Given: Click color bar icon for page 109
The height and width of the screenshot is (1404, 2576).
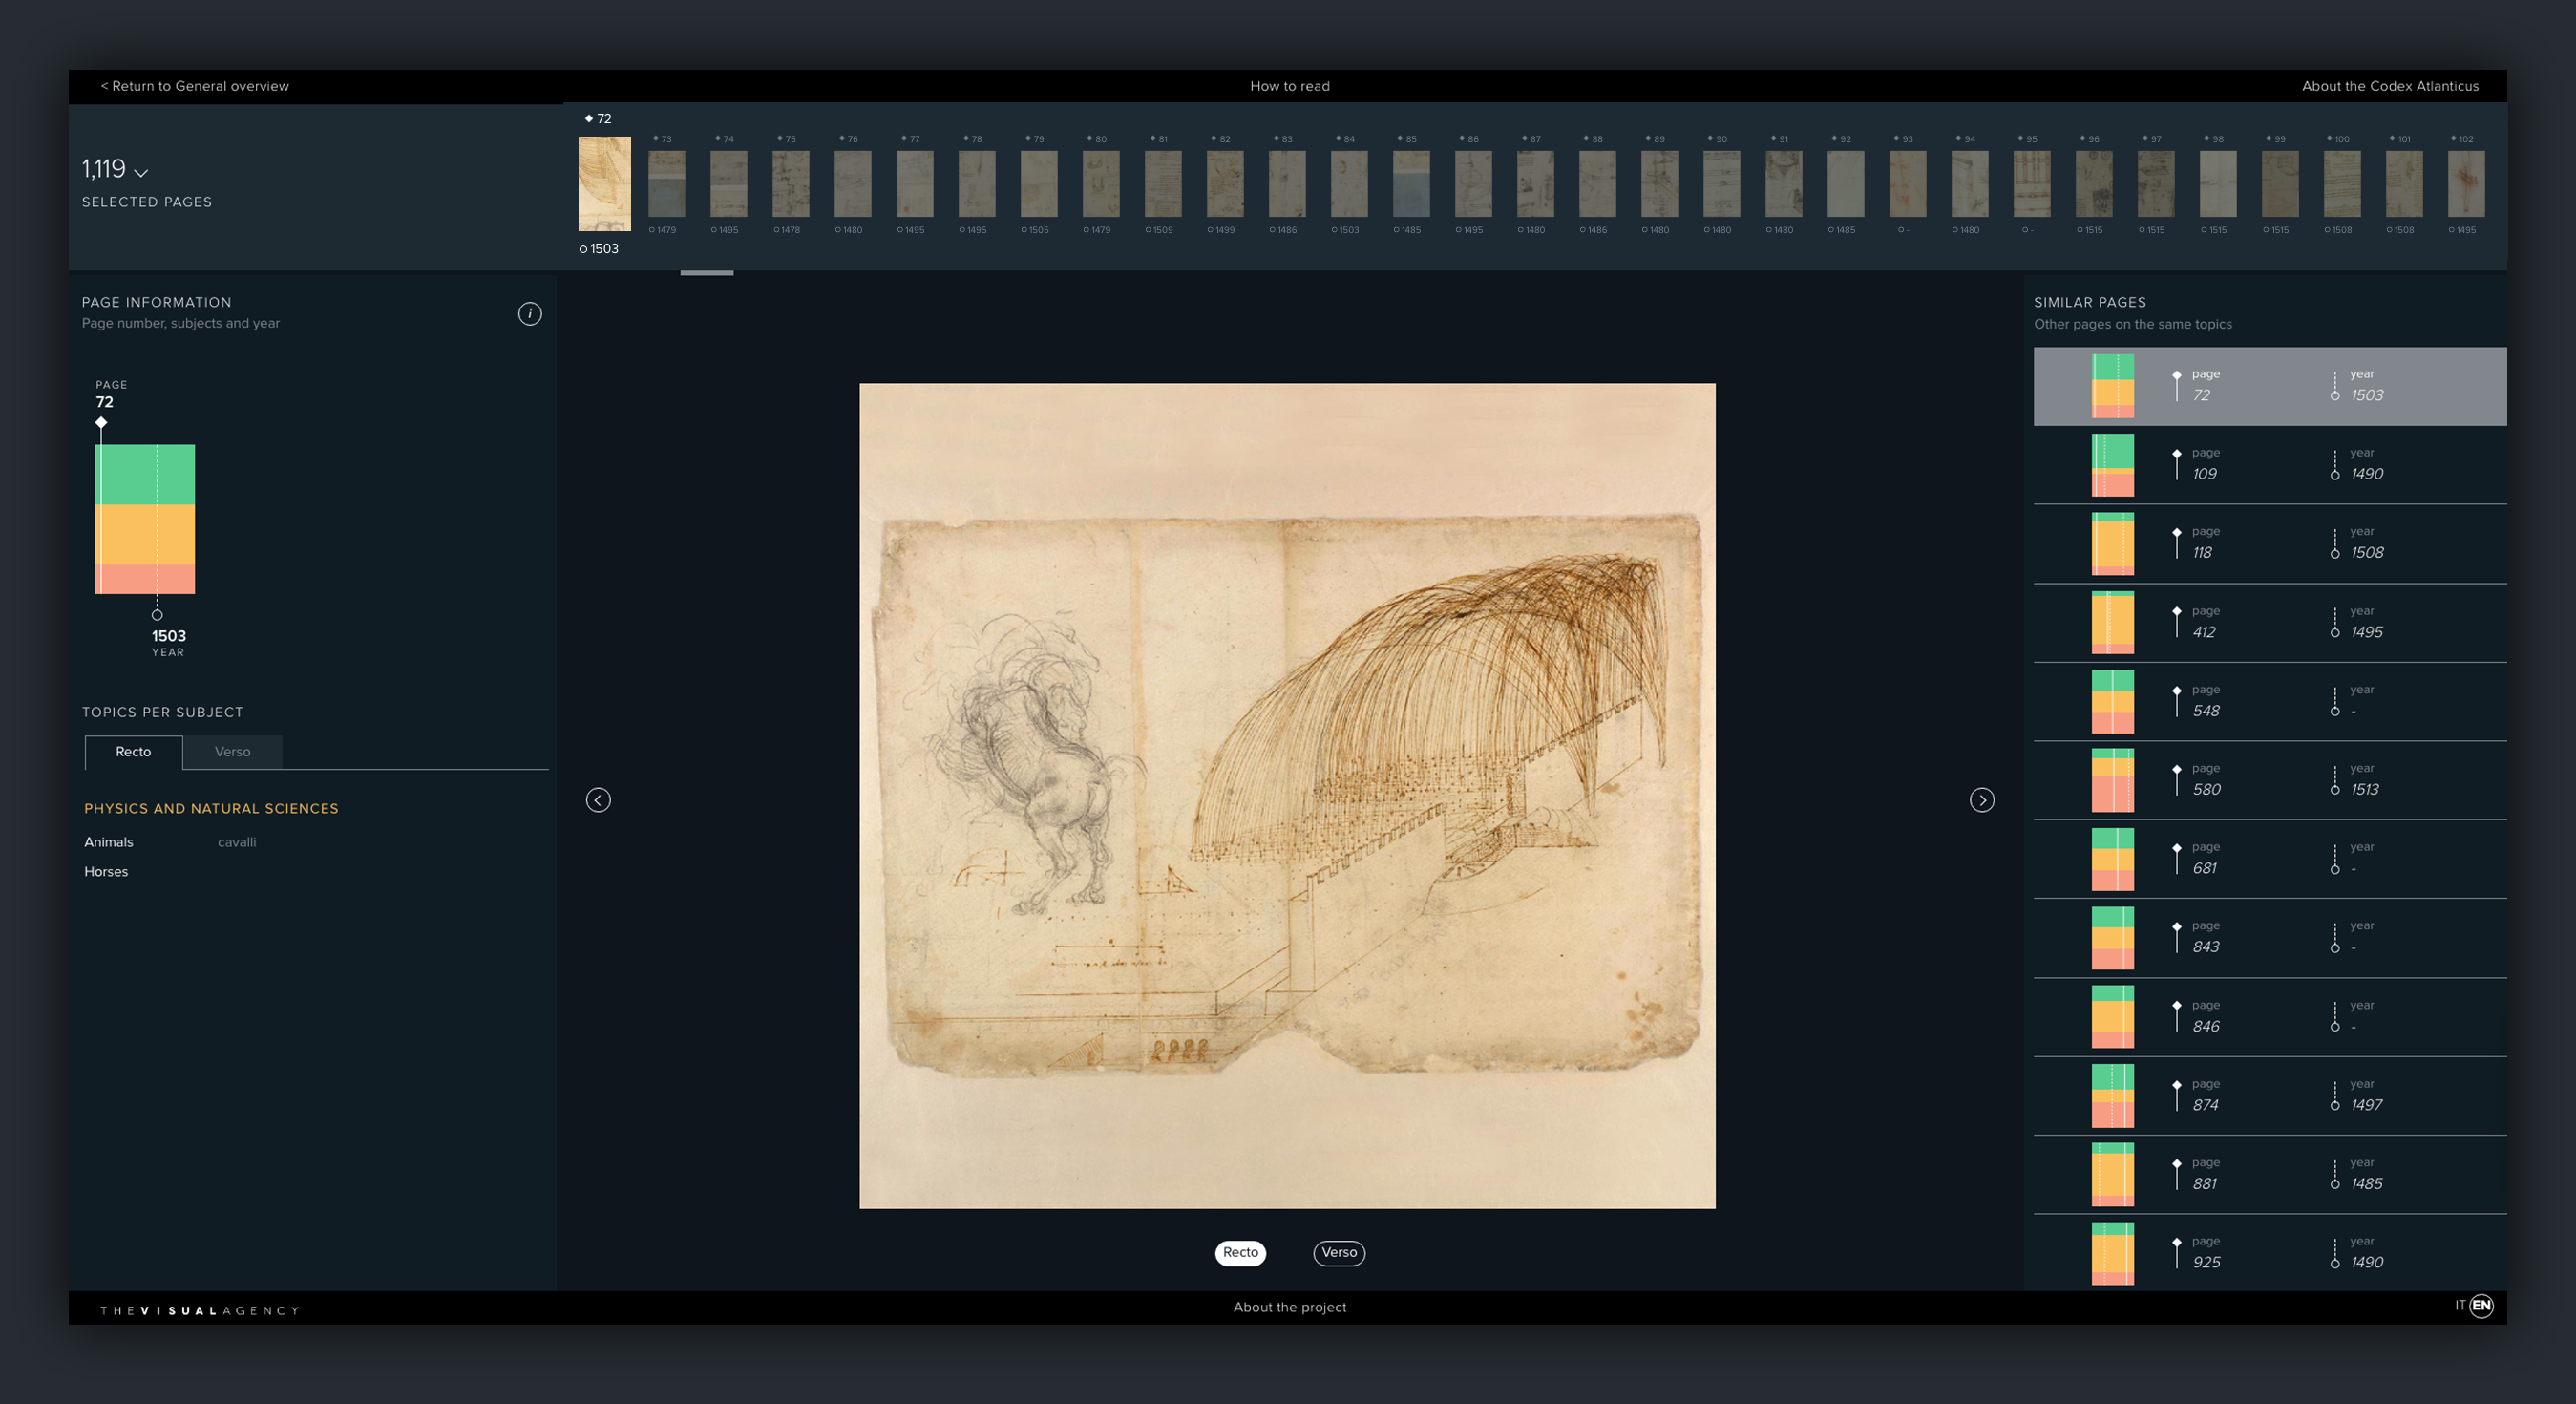Looking at the screenshot, I should pyautogui.click(x=2112, y=465).
